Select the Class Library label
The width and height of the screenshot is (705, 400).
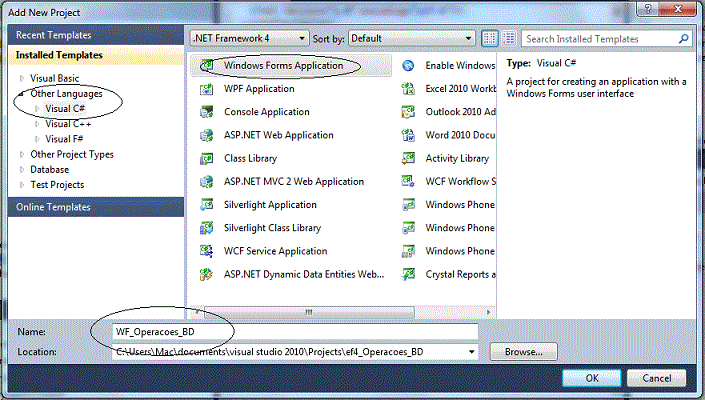pyautogui.click(x=250, y=159)
